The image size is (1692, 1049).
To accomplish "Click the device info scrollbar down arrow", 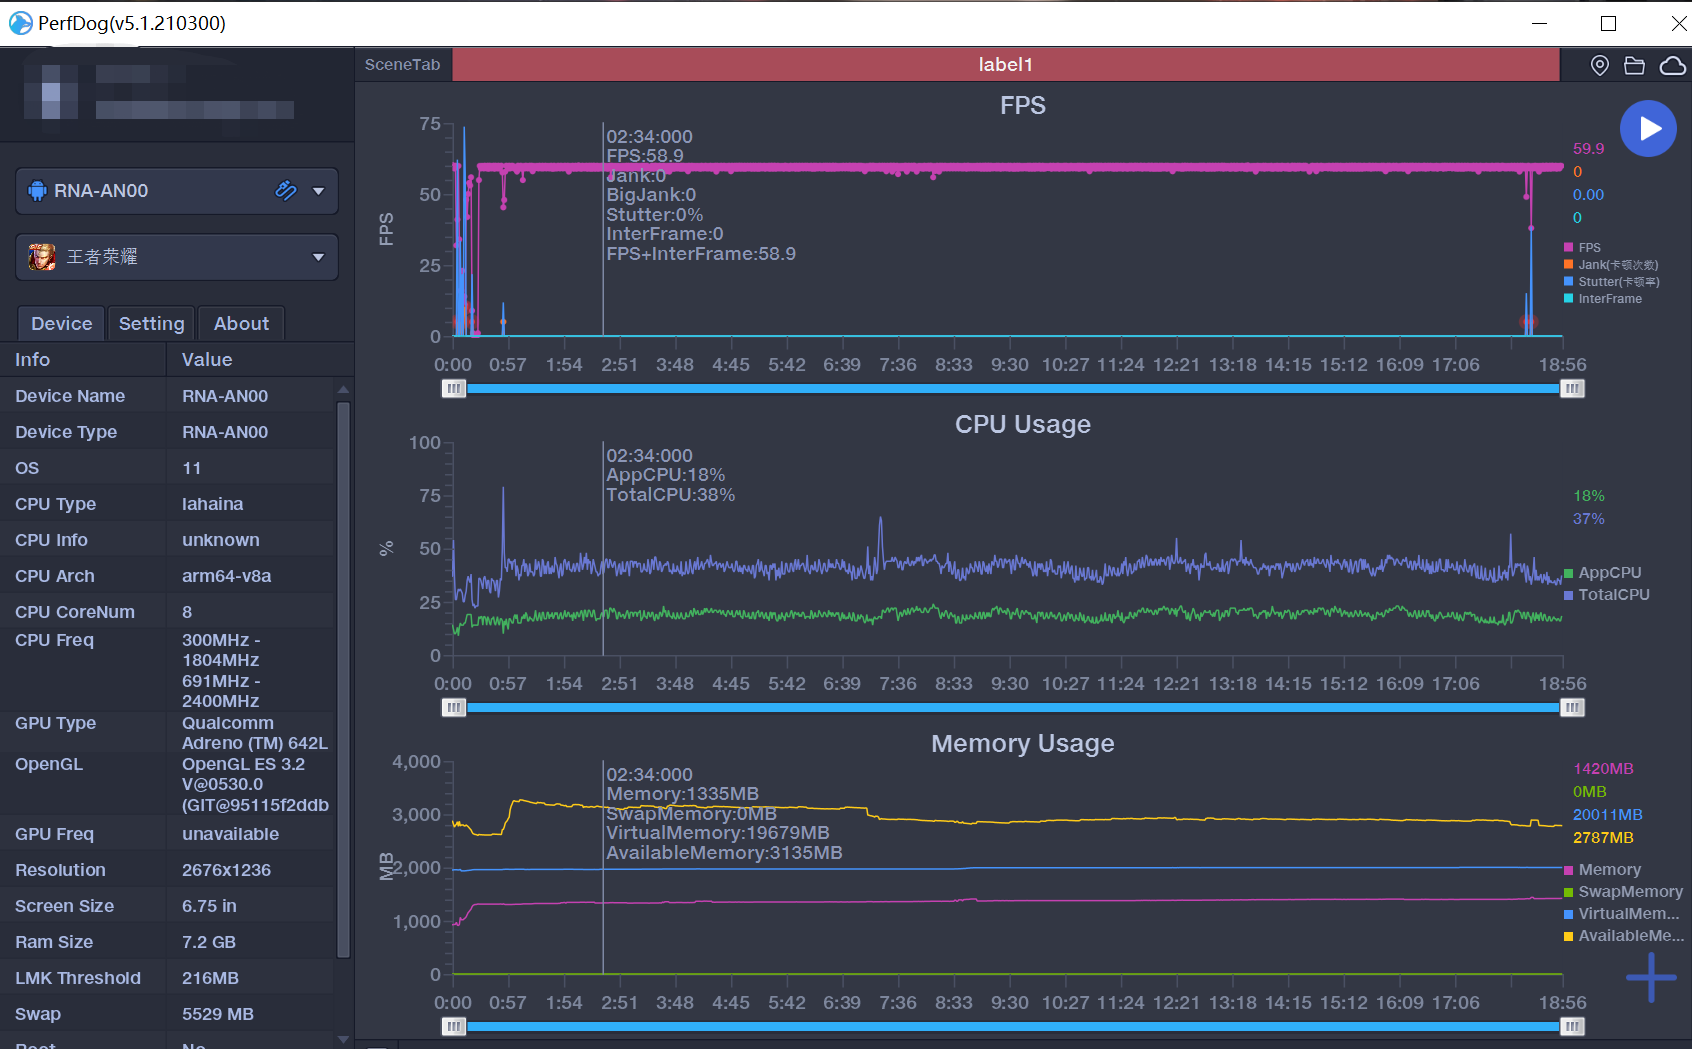I will [x=344, y=1039].
